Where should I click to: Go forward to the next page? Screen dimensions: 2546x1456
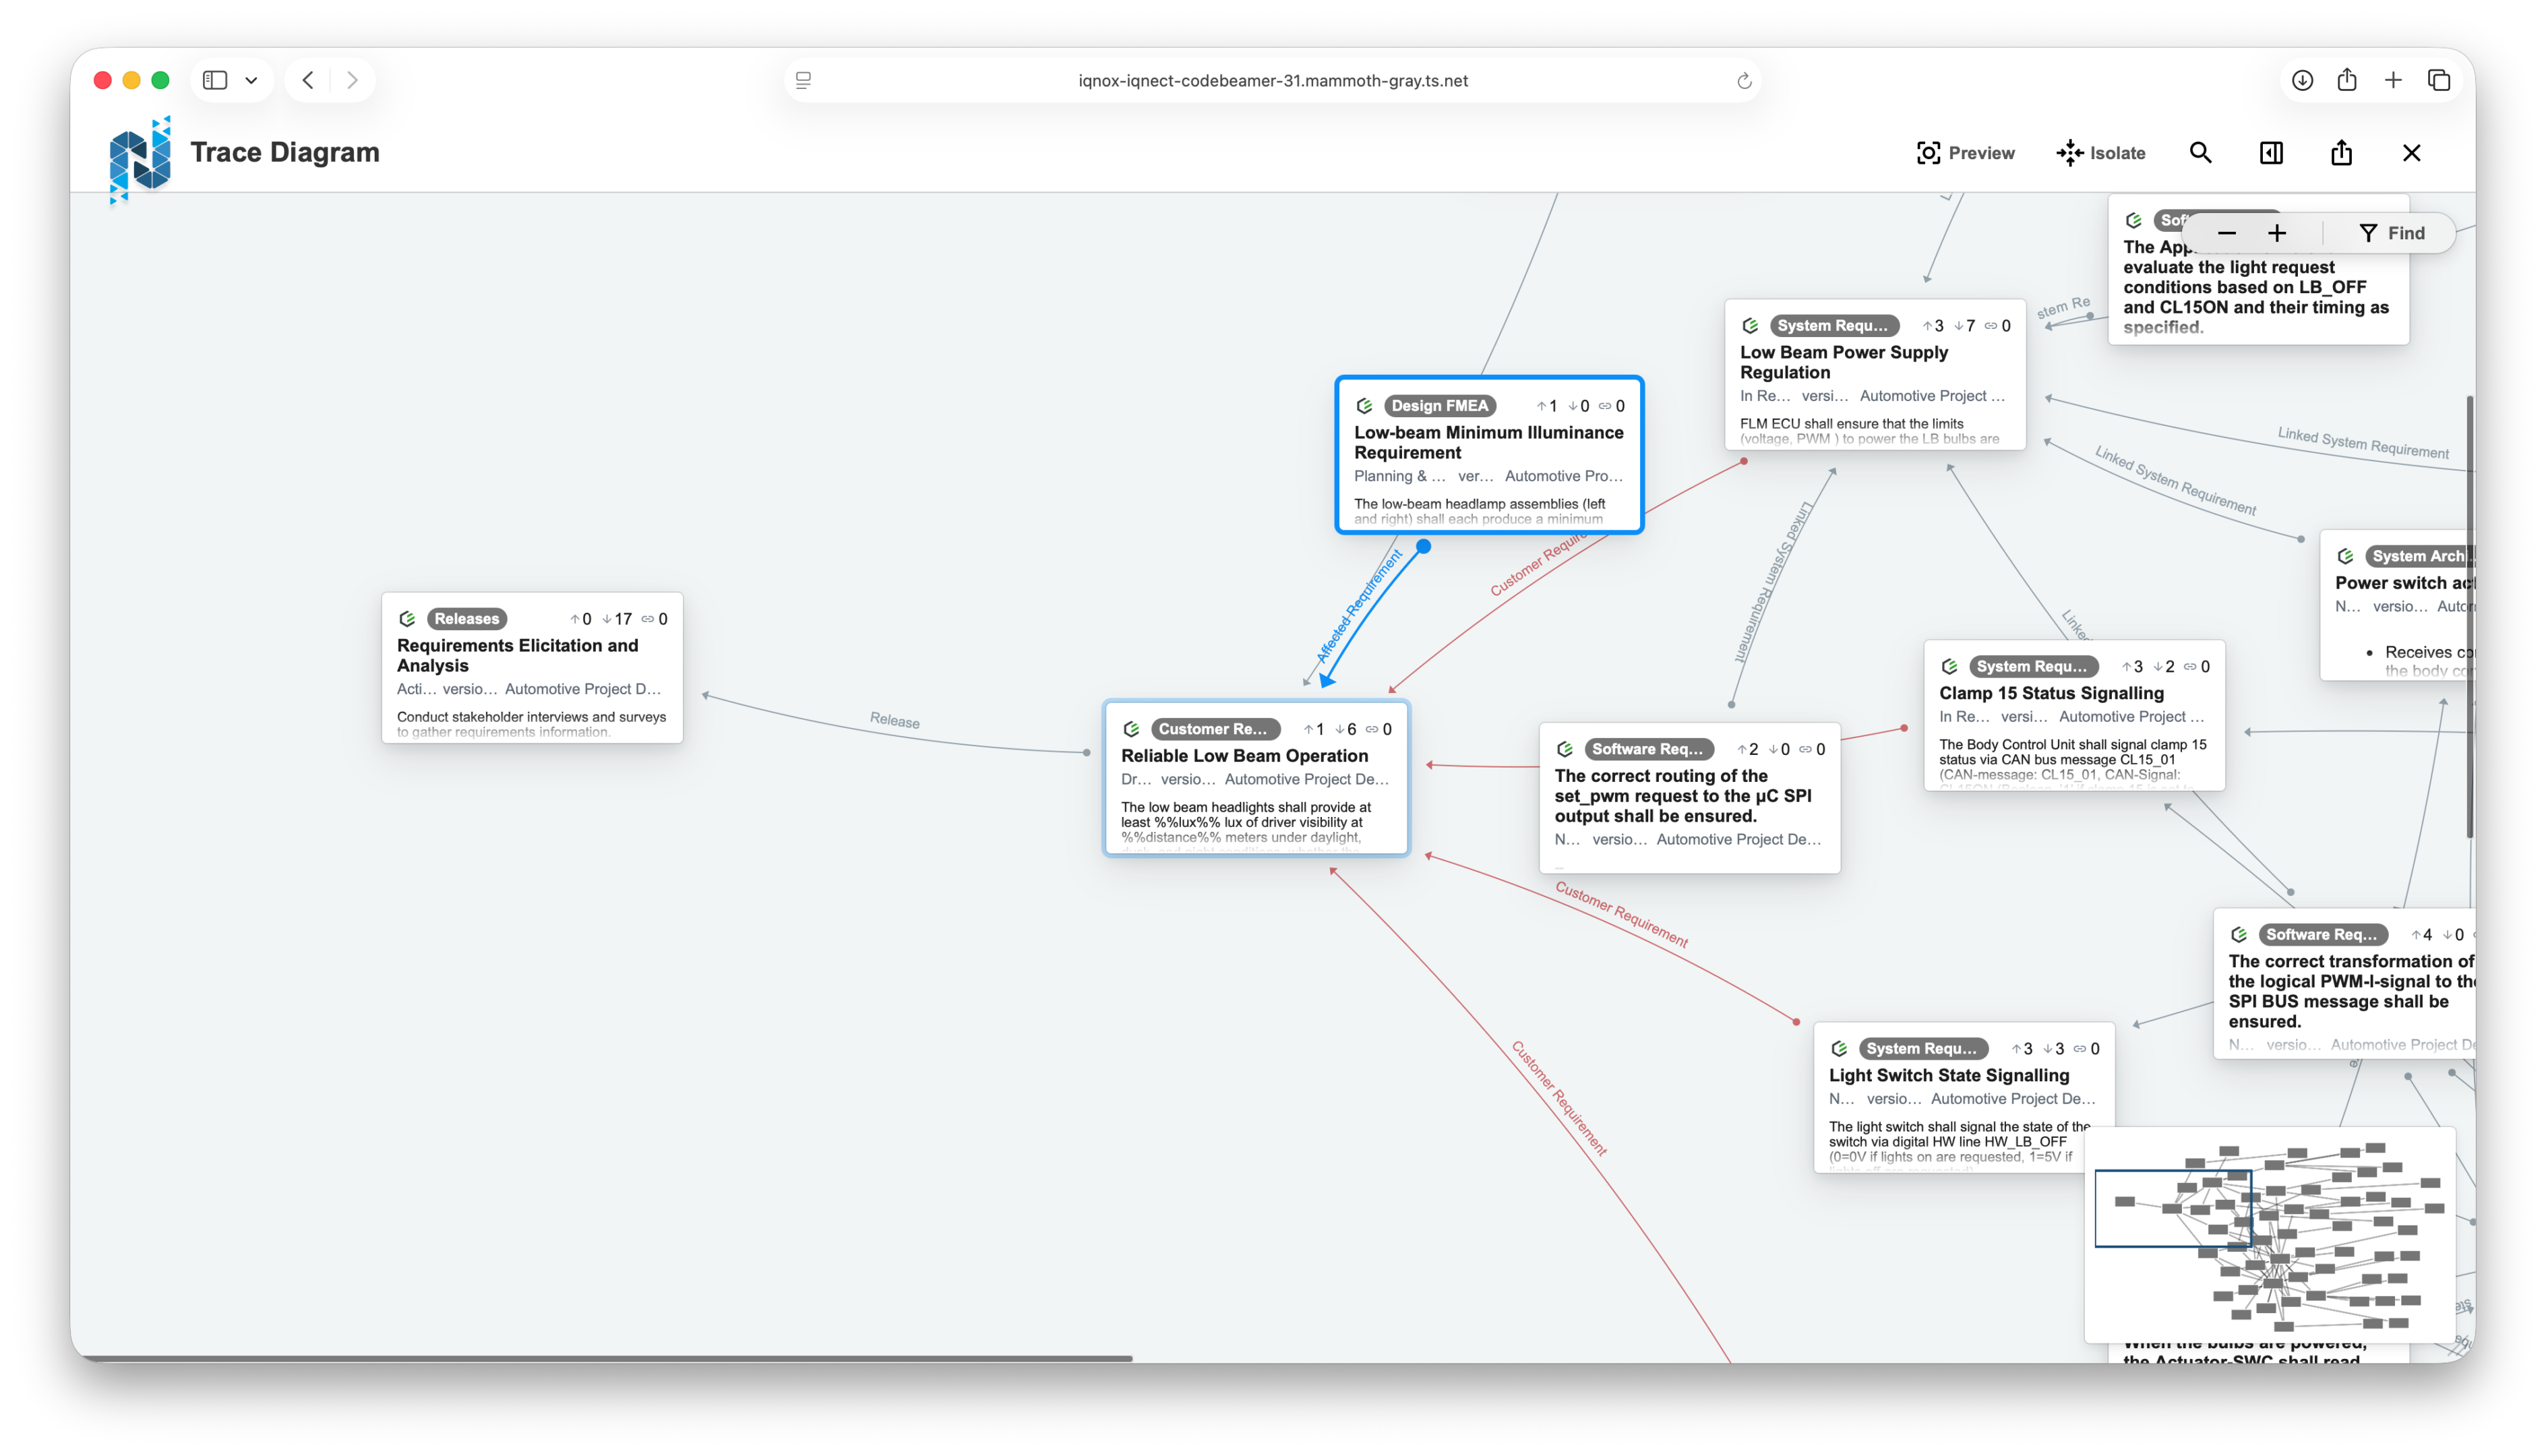tap(352, 80)
